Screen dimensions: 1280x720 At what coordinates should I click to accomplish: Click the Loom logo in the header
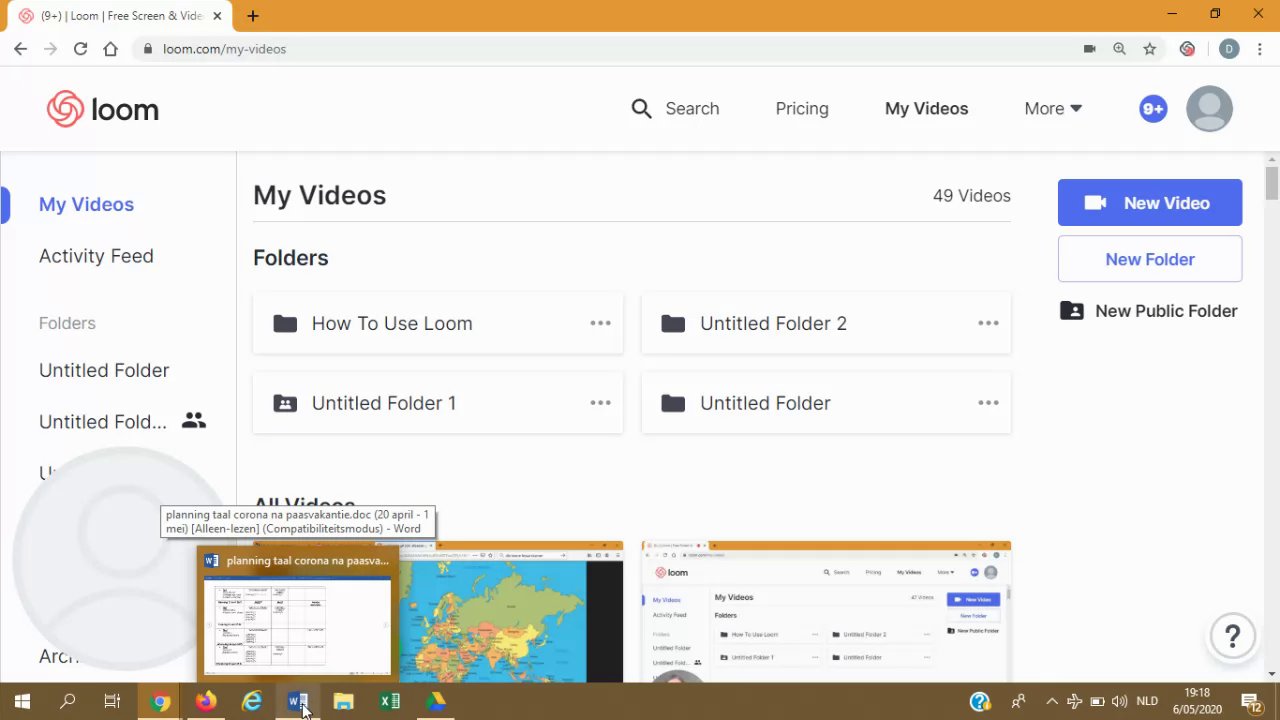tap(102, 109)
